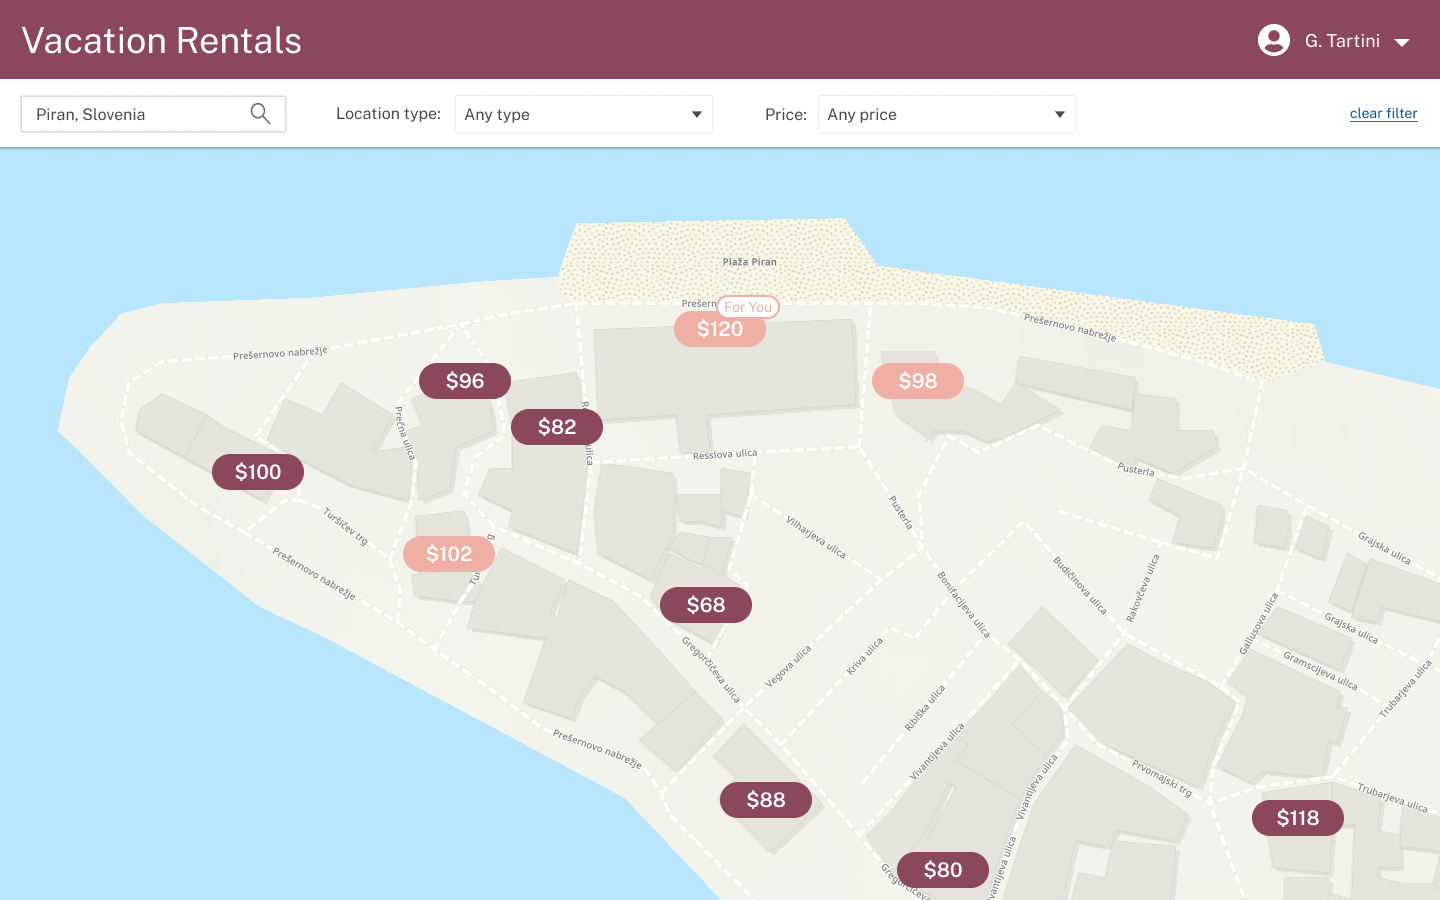This screenshot has height=900, width=1440.
Task: Select the $88 rental marker
Action: (x=766, y=800)
